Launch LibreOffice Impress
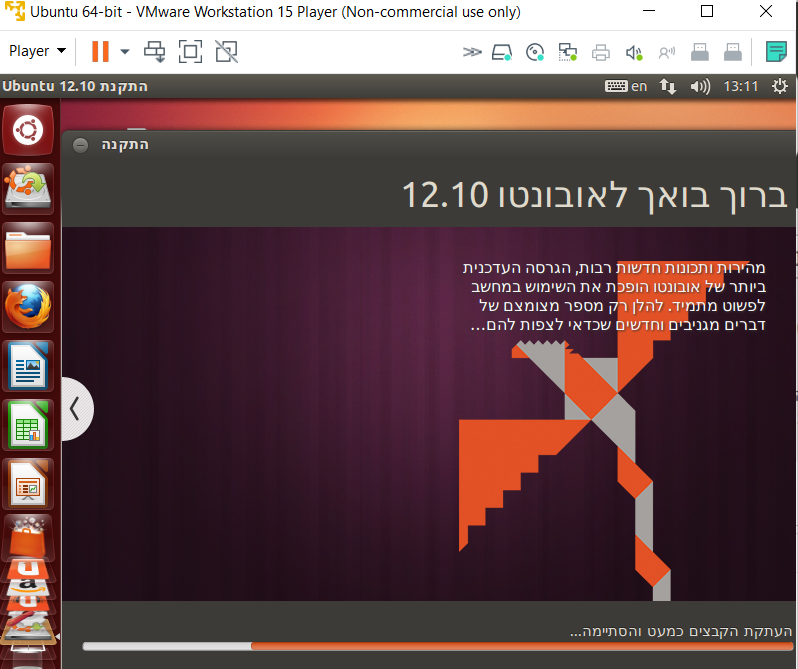Viewport: 798px width, 669px height. 28,484
